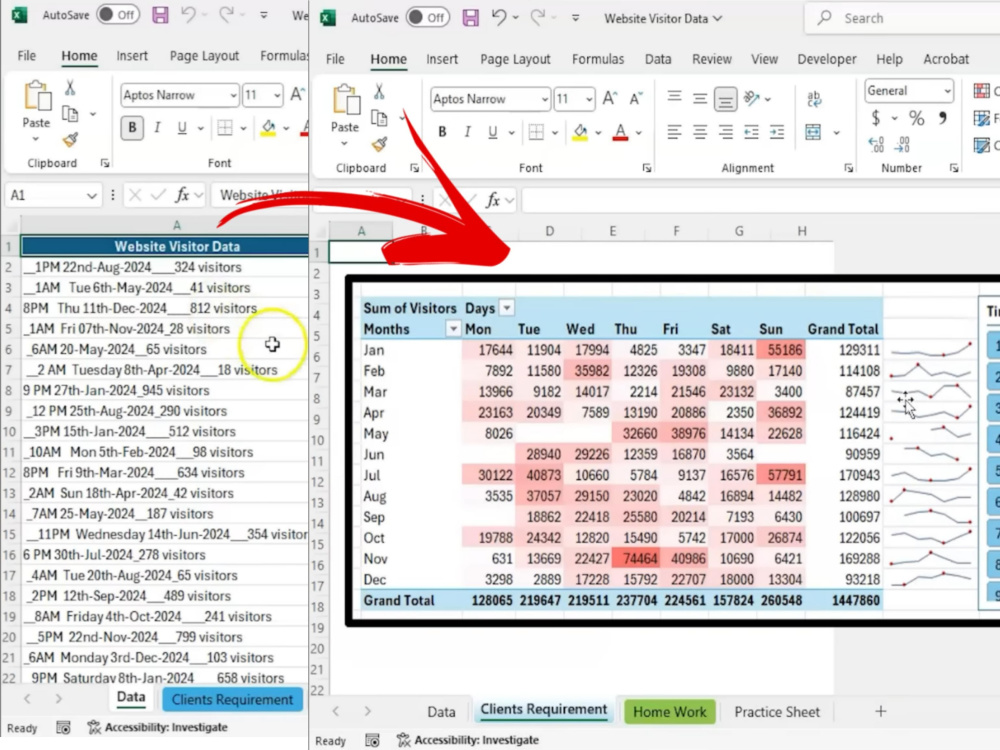Wrap Text icon in right window

pyautogui.click(x=814, y=98)
